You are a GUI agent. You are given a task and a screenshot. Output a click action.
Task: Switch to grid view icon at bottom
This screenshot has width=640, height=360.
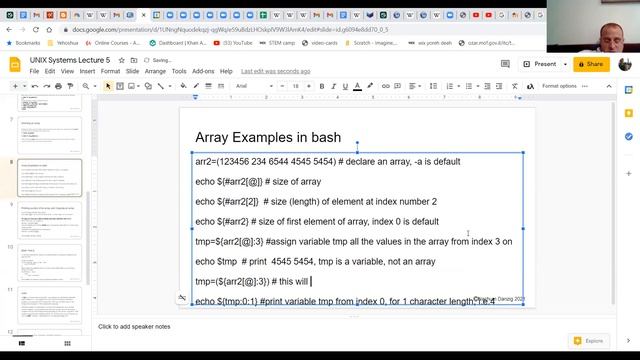(67, 343)
